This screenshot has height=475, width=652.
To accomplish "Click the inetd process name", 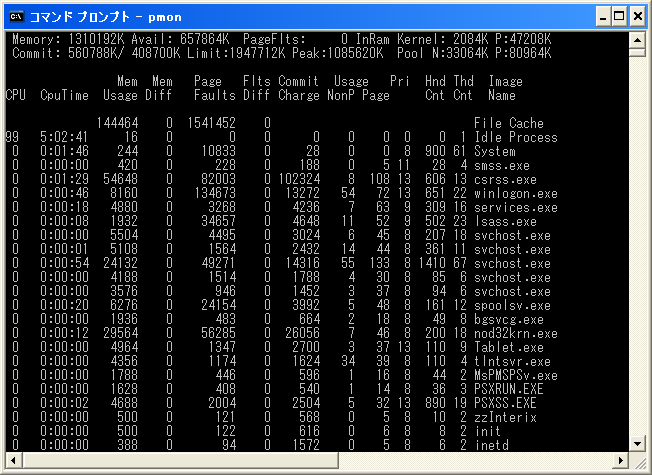I will (x=491, y=445).
